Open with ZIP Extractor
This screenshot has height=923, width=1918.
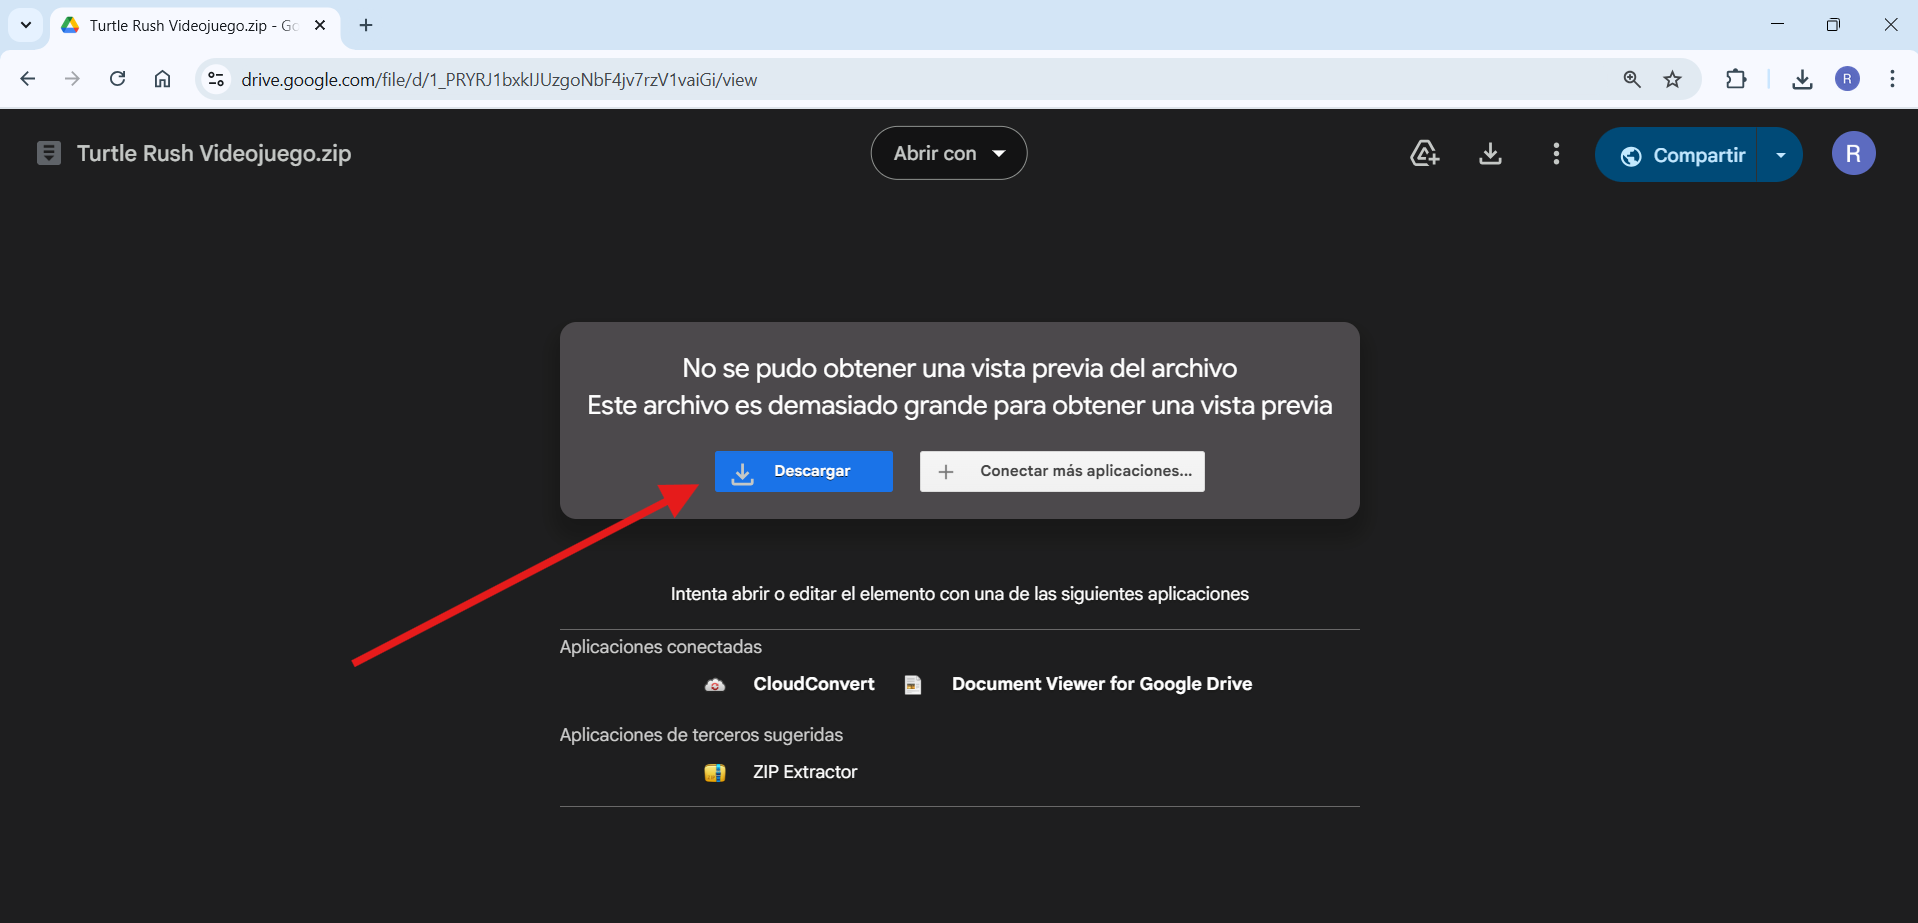(x=805, y=772)
